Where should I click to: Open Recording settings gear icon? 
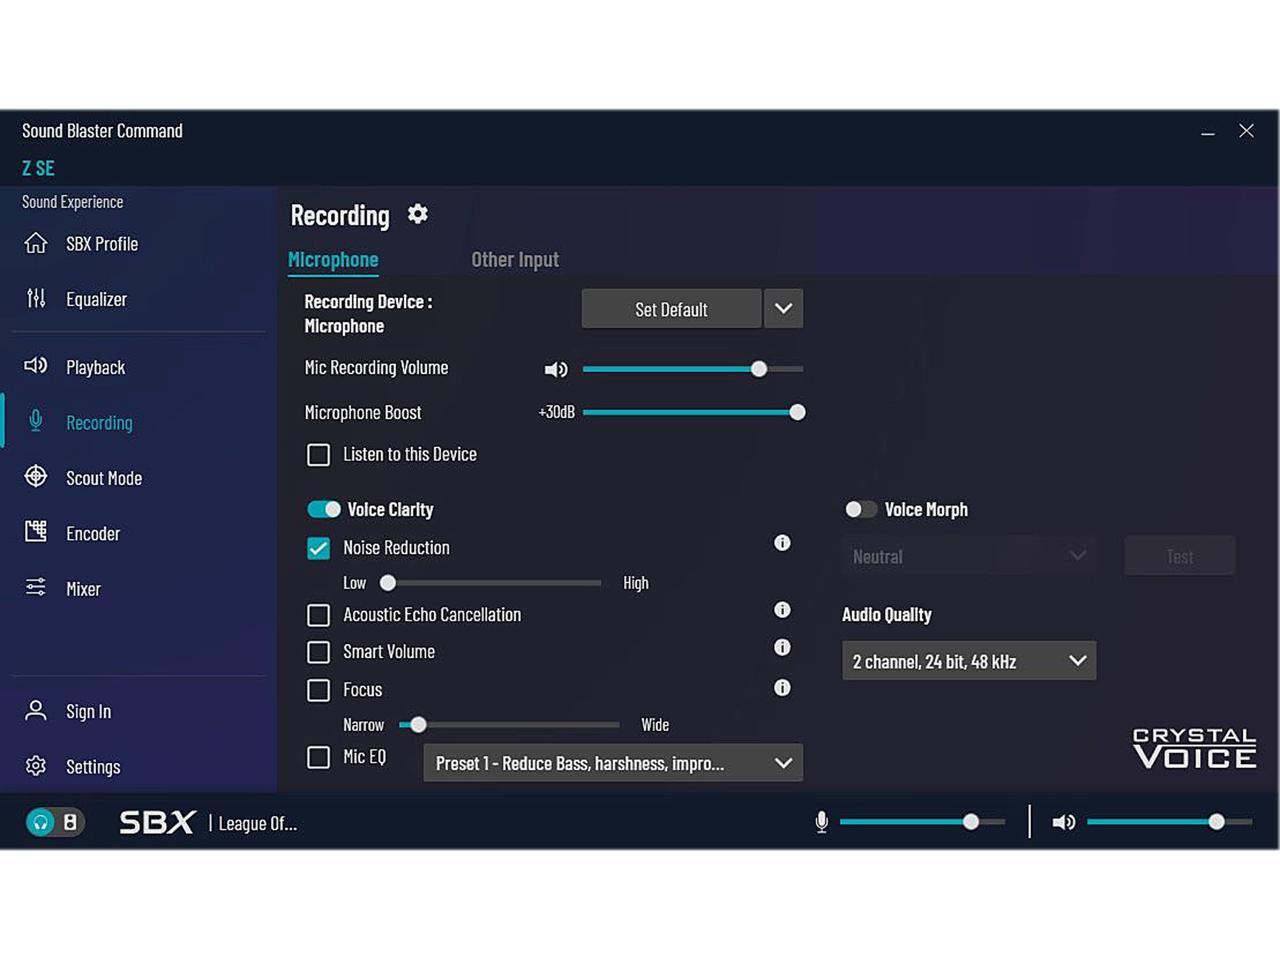click(x=418, y=214)
